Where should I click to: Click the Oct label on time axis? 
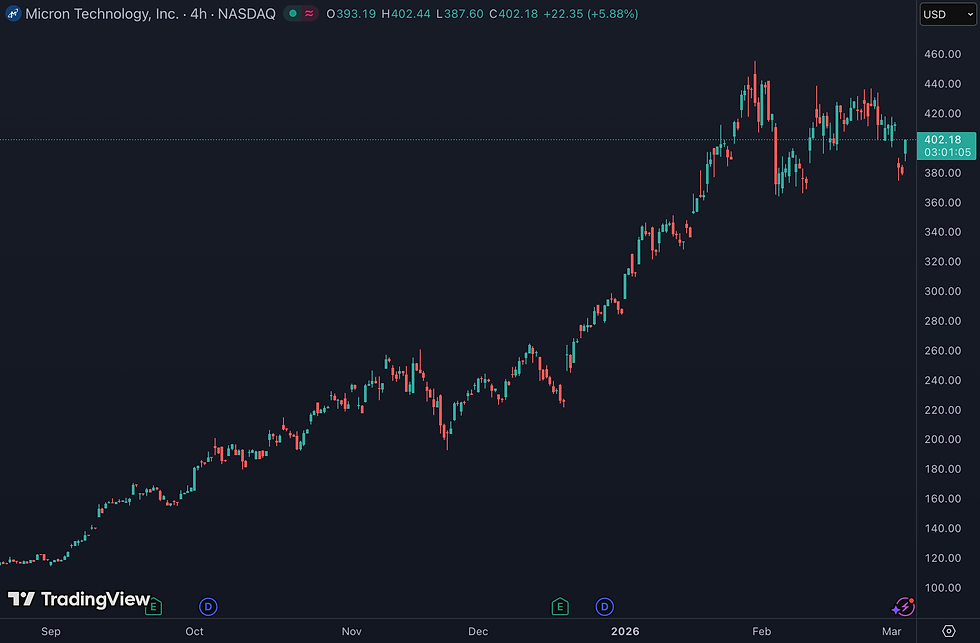point(194,632)
